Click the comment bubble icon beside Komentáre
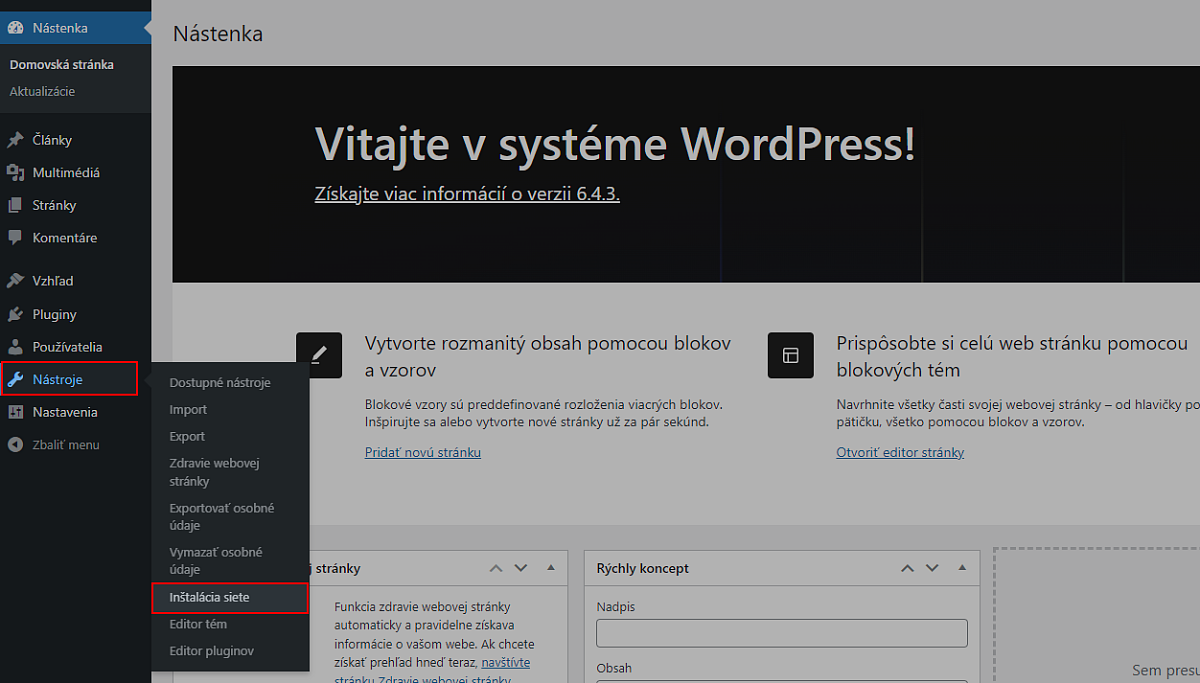The height and width of the screenshot is (683, 1200). pos(15,238)
